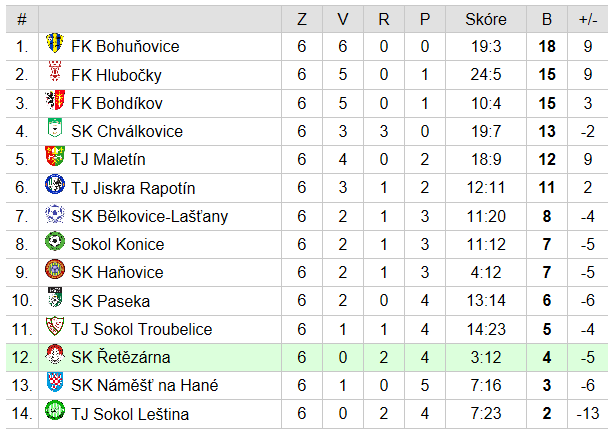
Task: Click the FK Bohuňovice club crest
Action: (55, 43)
